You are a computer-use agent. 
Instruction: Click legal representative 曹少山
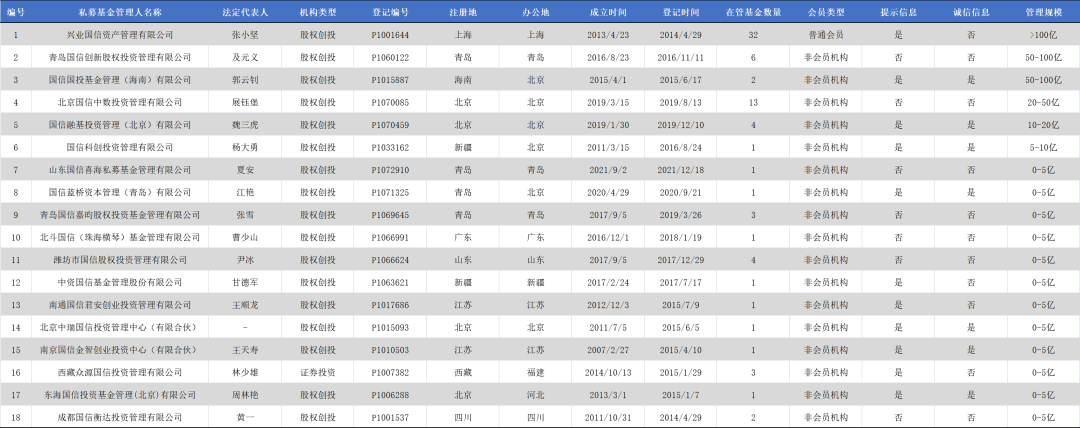[246, 238]
